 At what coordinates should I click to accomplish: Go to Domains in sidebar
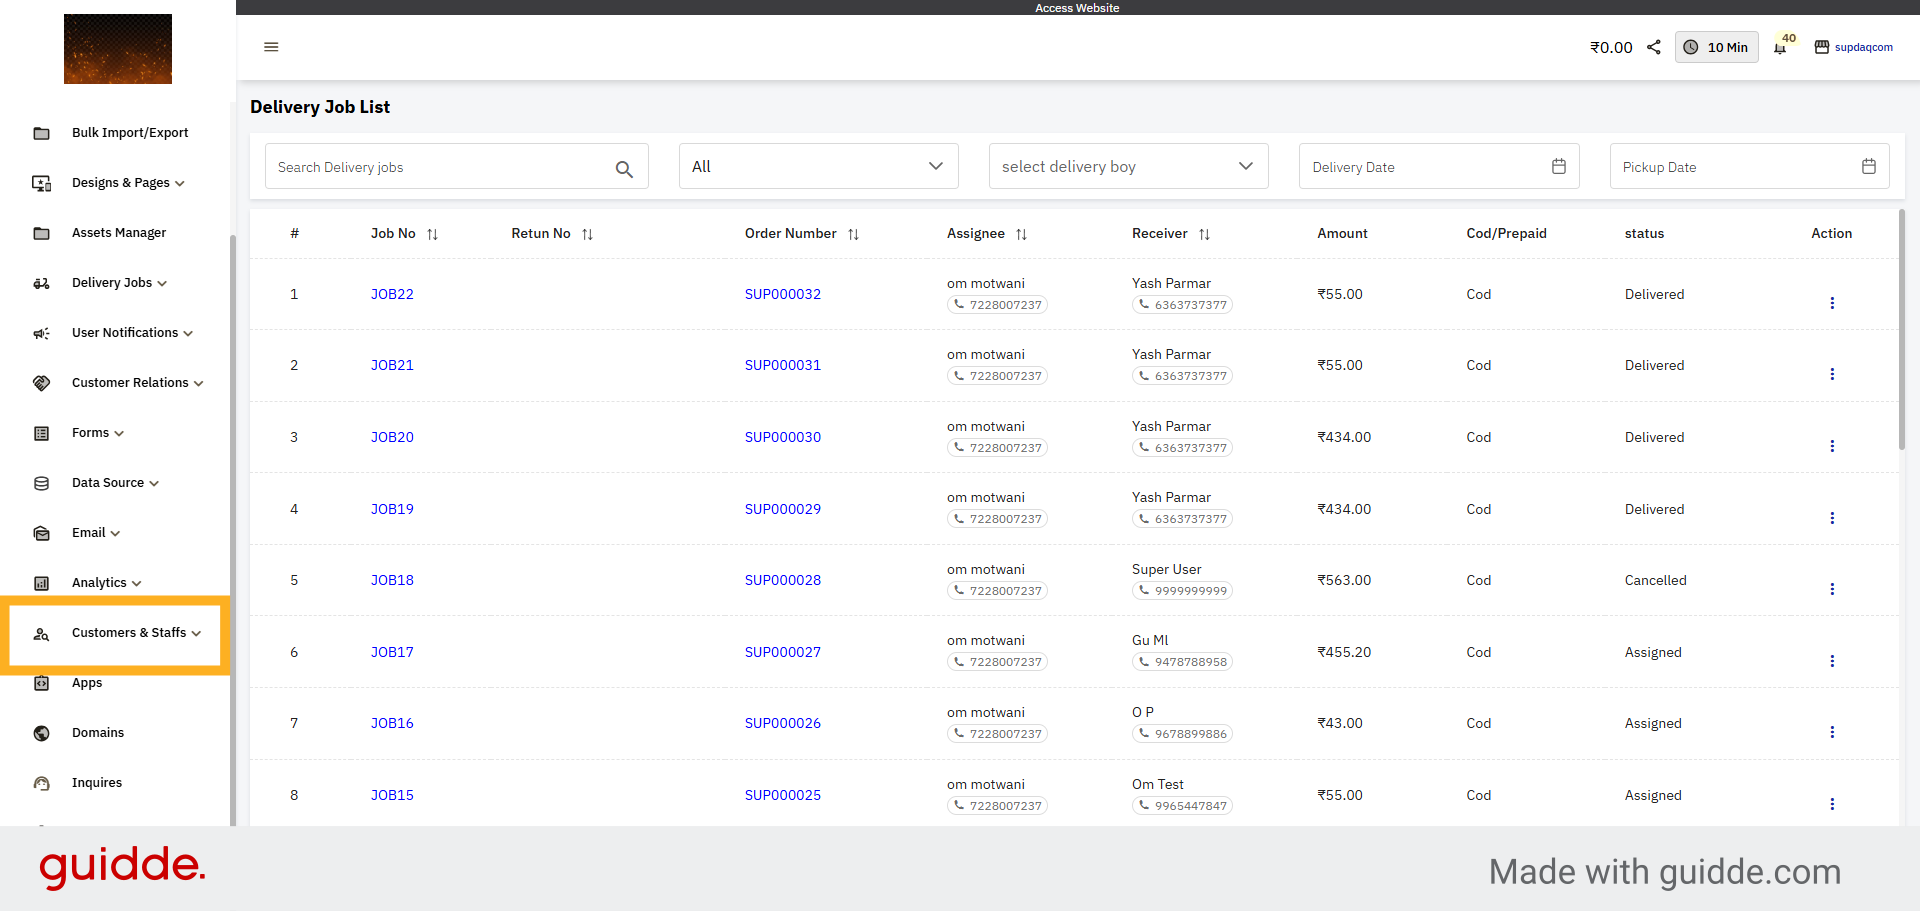coord(98,733)
